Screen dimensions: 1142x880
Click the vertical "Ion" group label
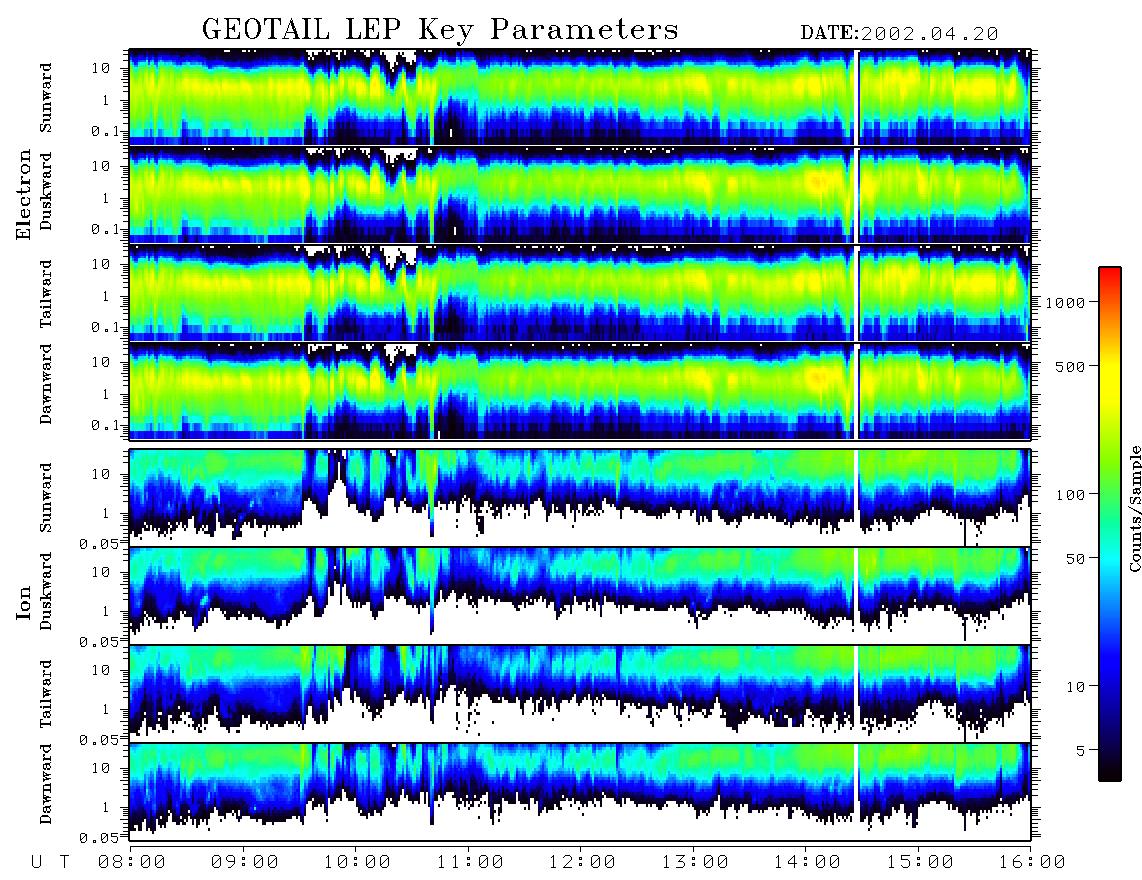click(24, 602)
